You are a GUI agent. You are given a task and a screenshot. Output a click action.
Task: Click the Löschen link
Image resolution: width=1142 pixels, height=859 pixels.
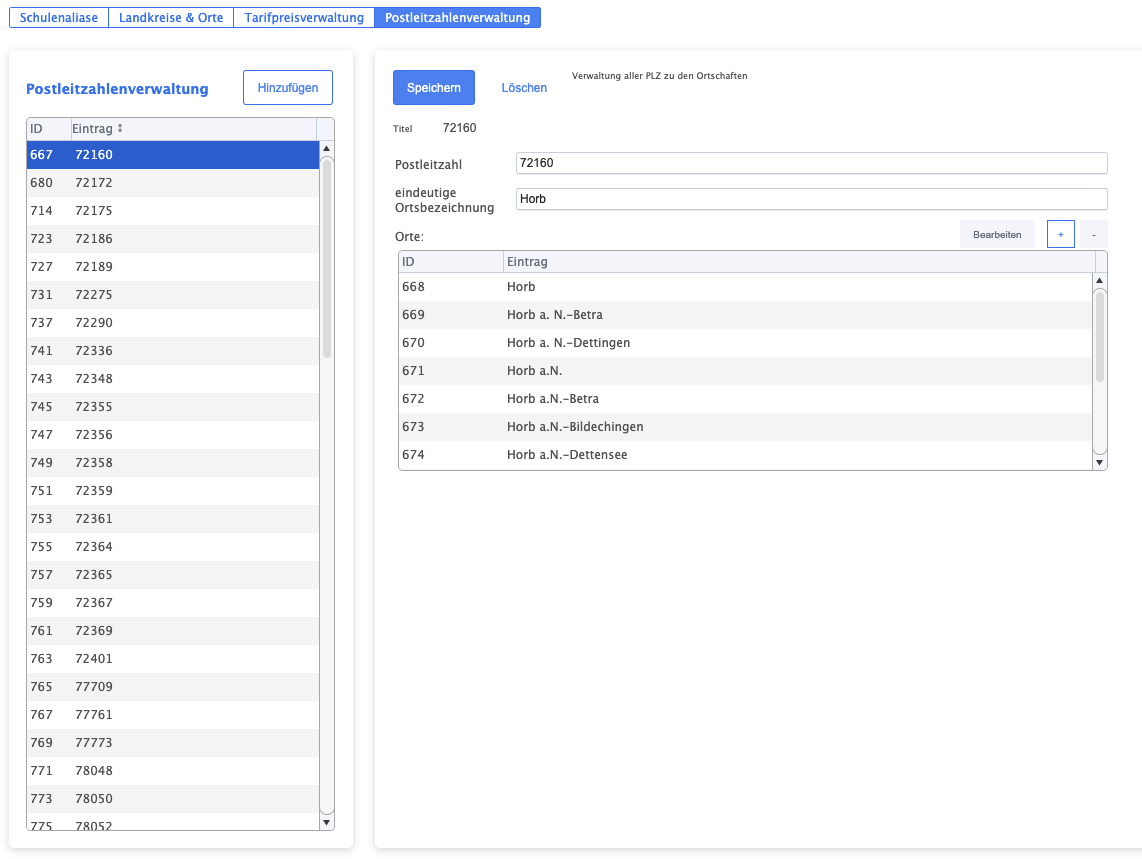524,88
